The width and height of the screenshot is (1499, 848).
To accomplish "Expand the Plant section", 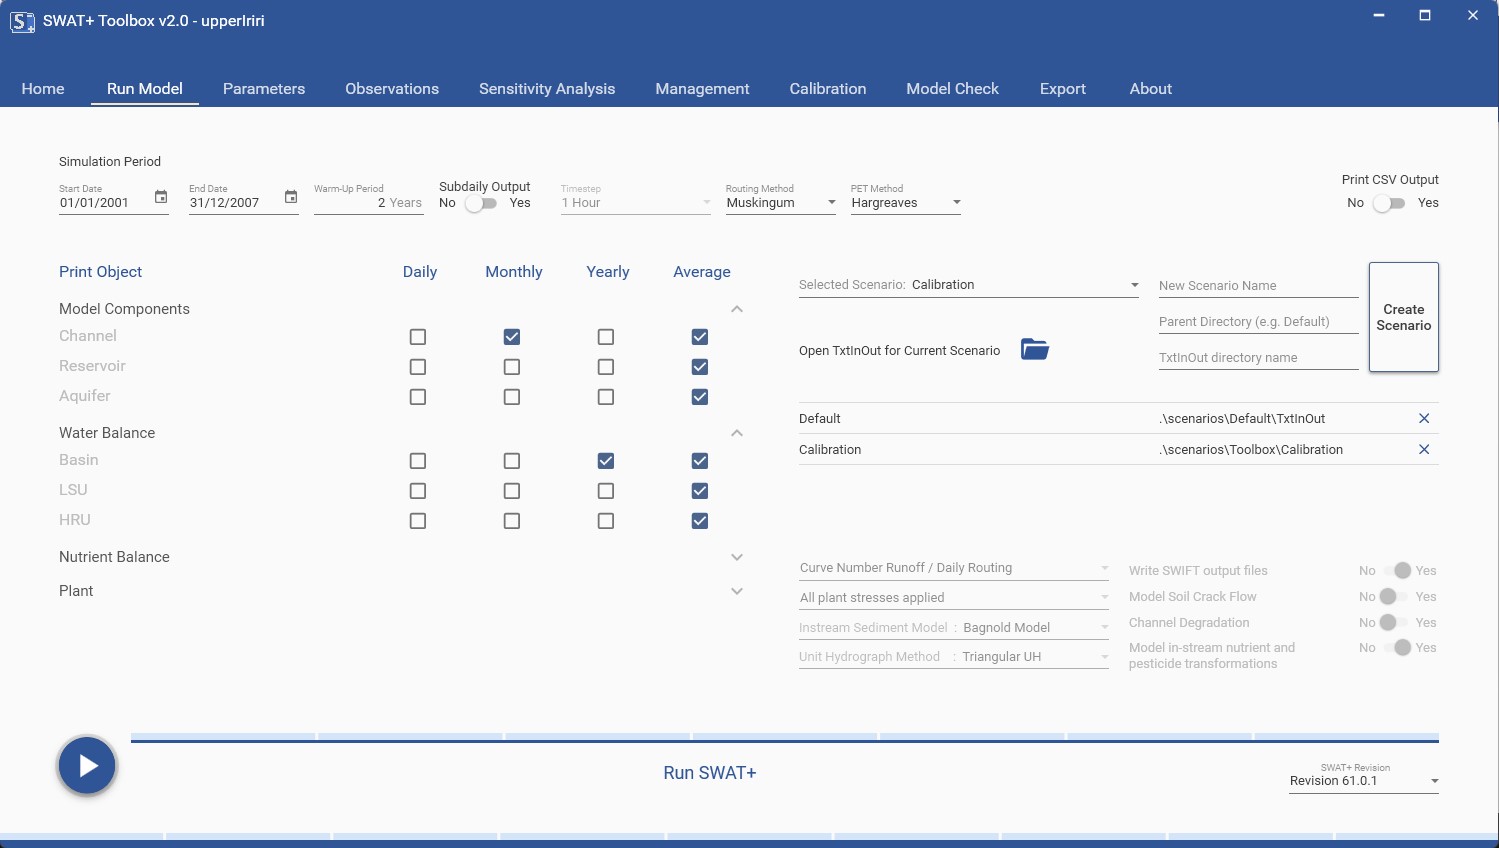I will (x=737, y=591).
